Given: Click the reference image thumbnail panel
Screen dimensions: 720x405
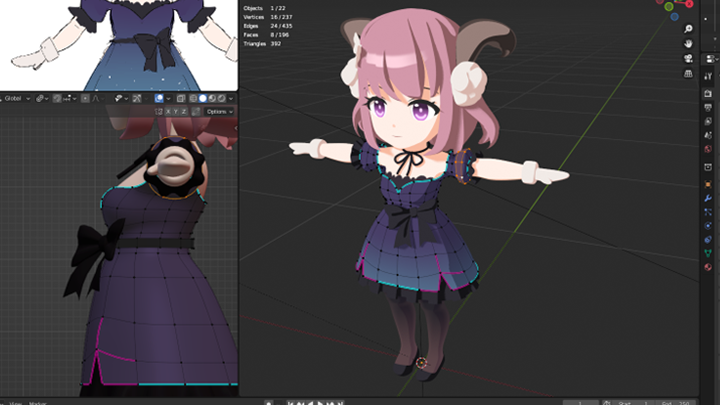Looking at the screenshot, I should point(119,45).
